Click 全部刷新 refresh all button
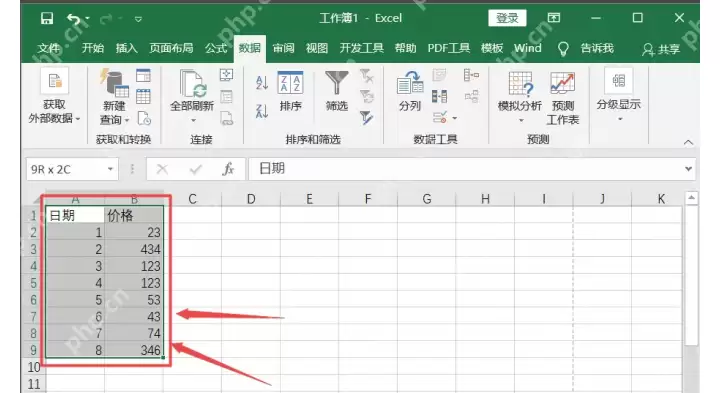The width and height of the screenshot is (720, 393). point(192,96)
